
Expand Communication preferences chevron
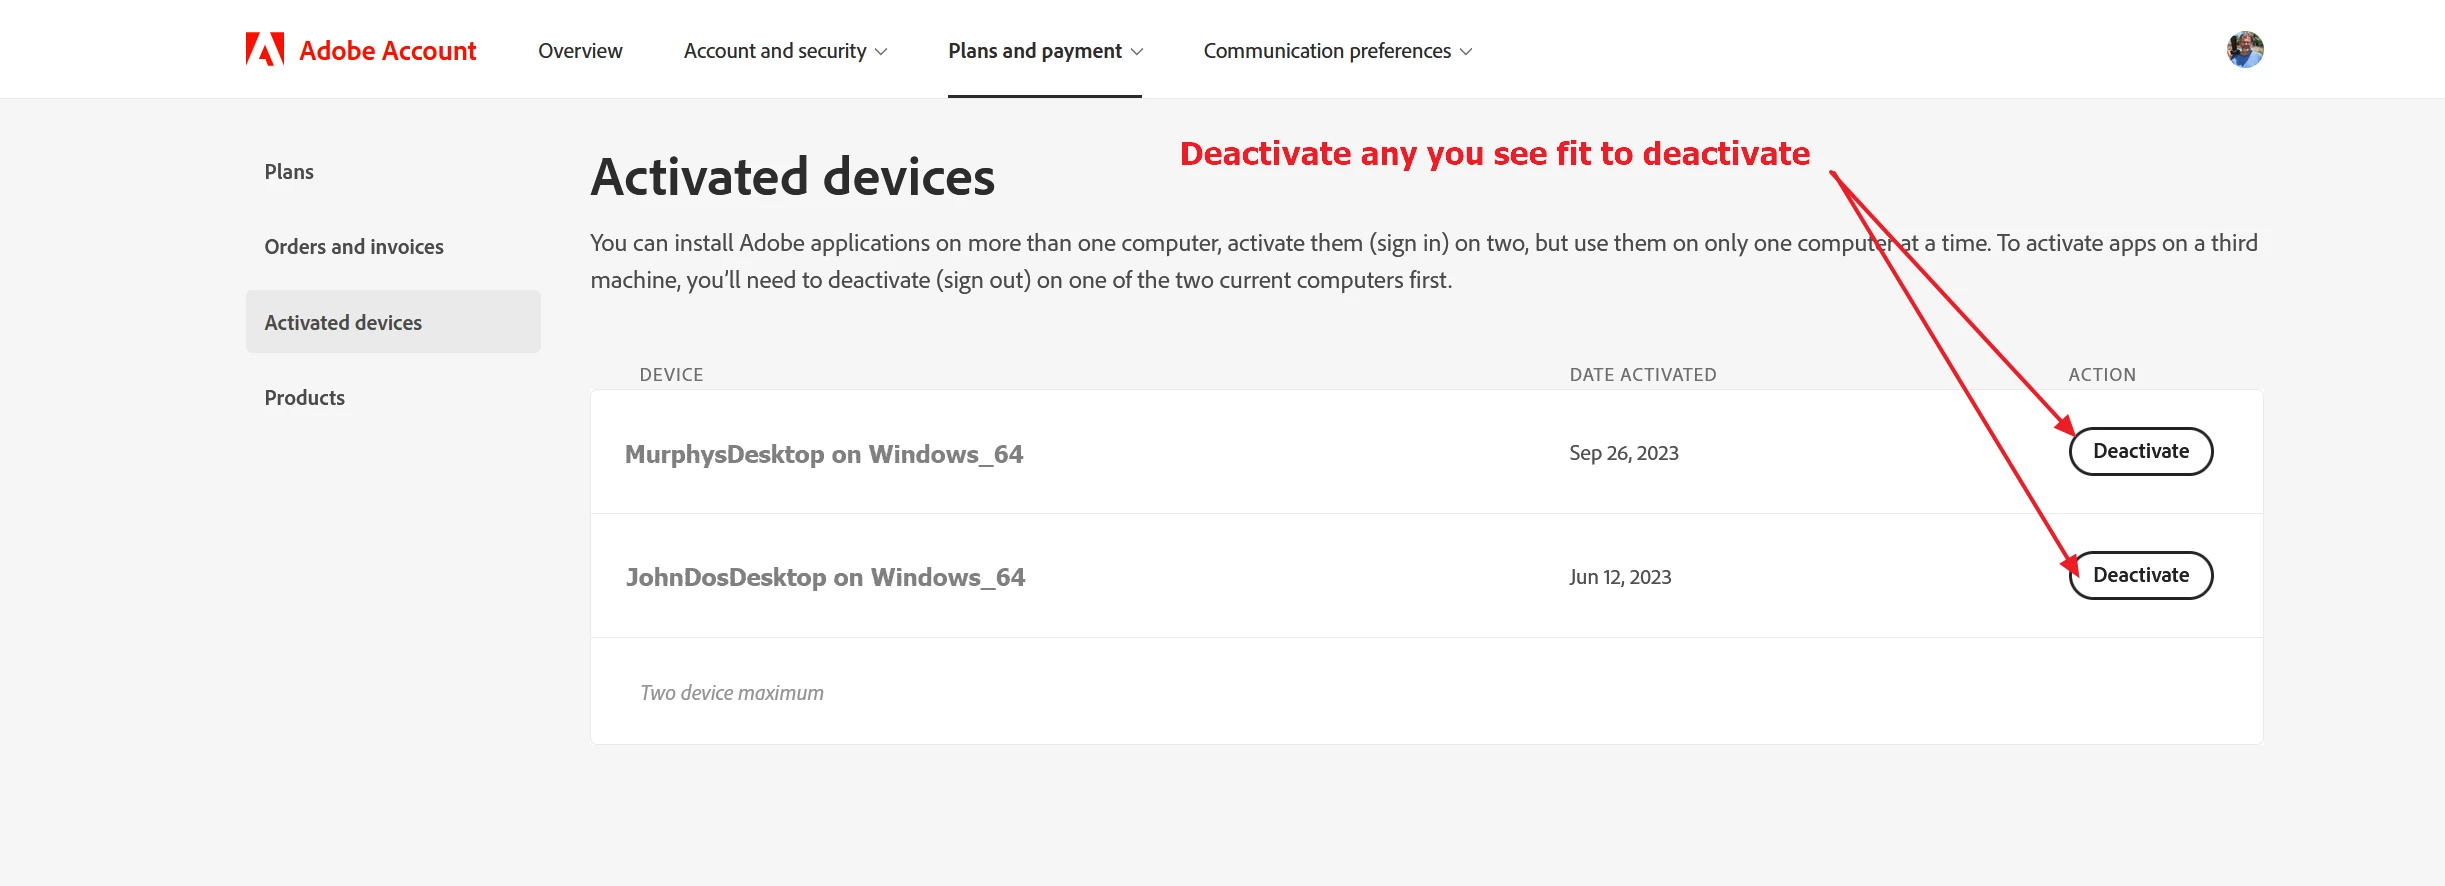(x=1466, y=52)
